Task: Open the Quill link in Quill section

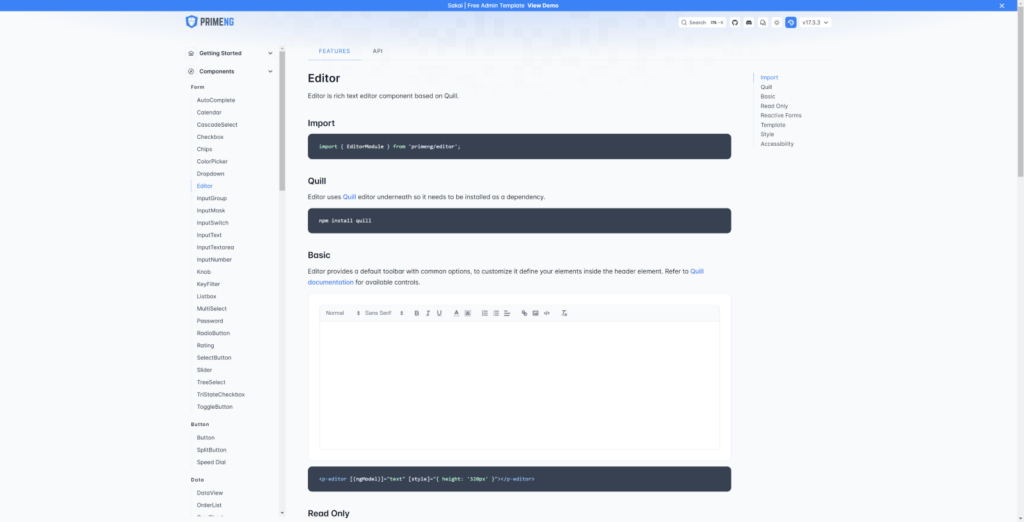Action: click(349, 197)
